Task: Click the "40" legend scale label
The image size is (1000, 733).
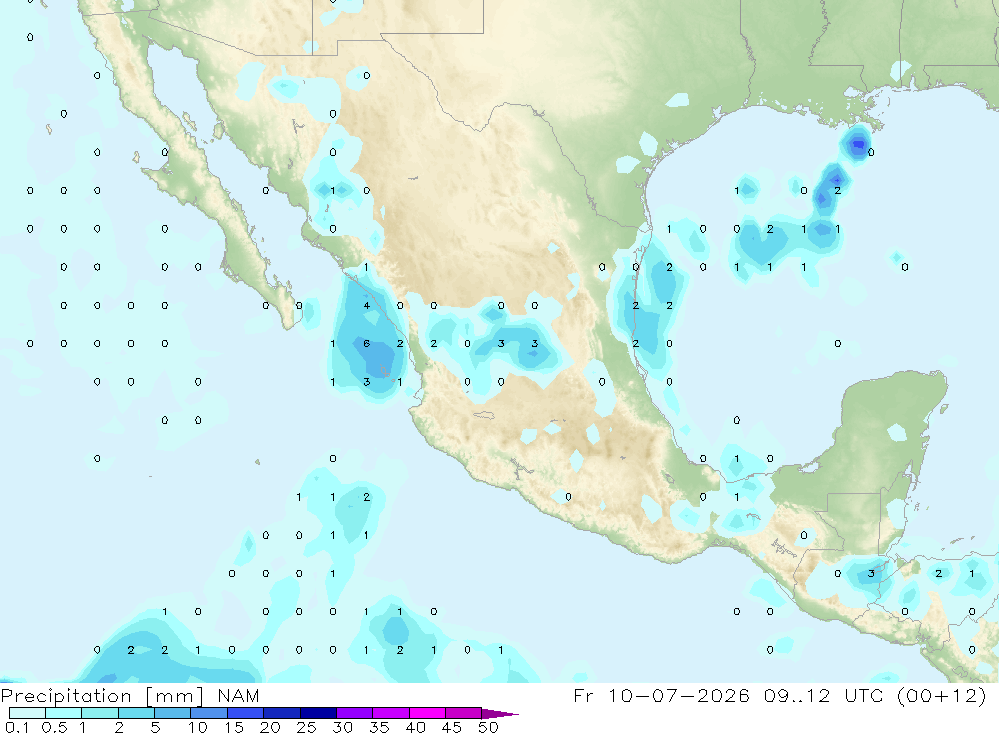Action: (415, 727)
